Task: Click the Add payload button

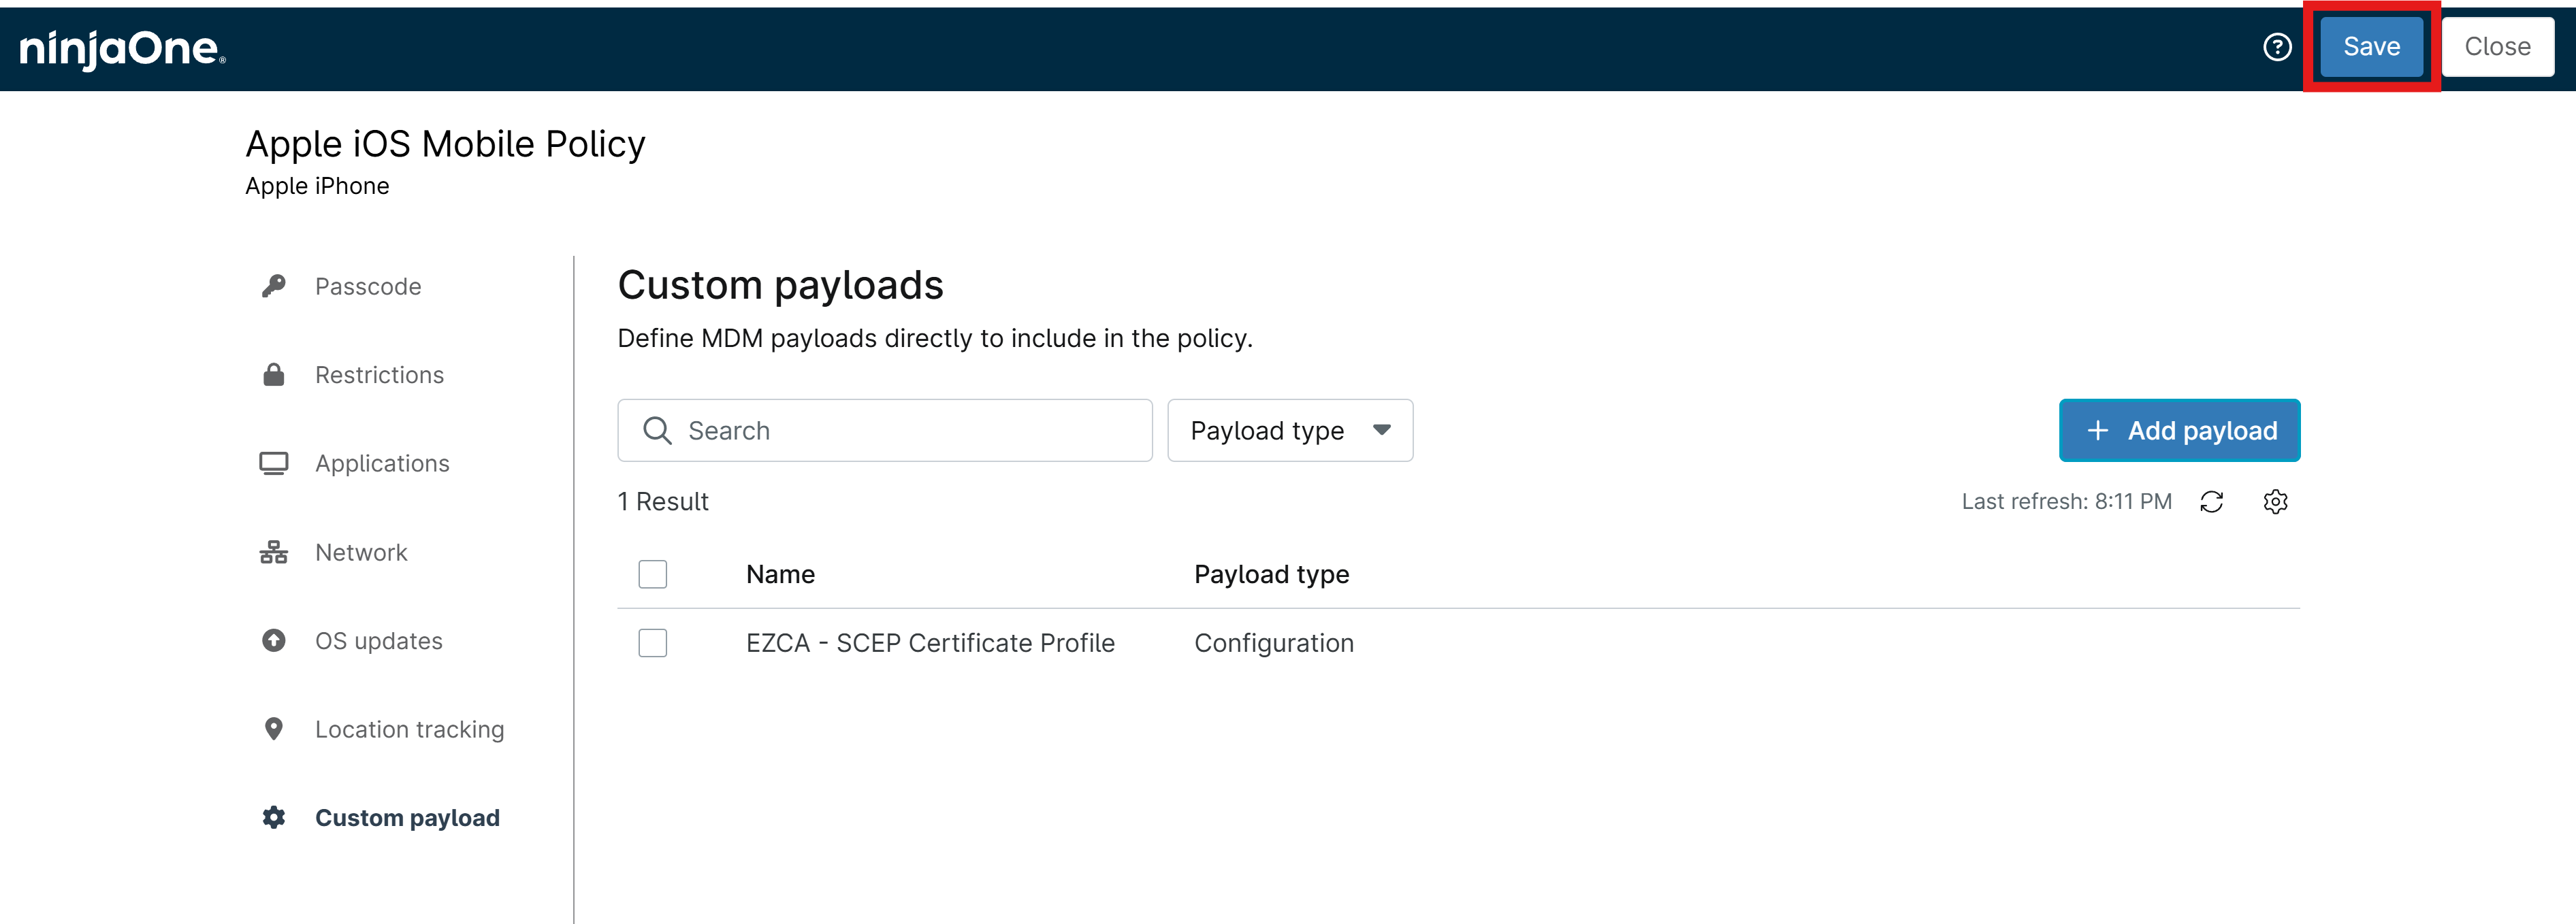Action: (2179, 430)
